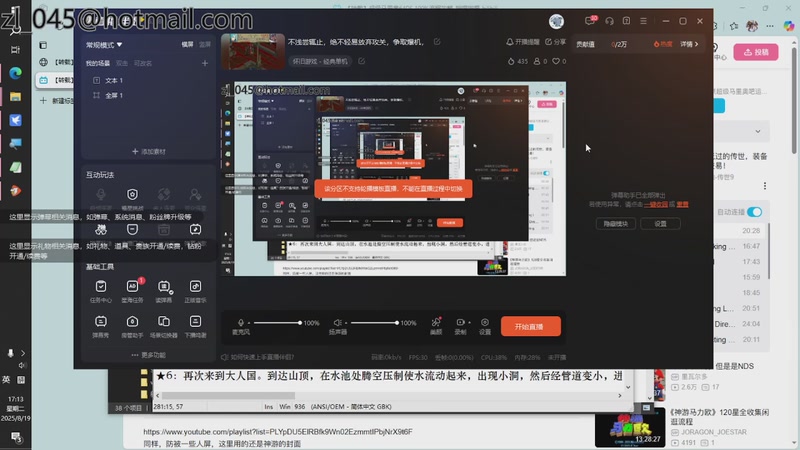Screen dimensions: 800x450
Task: Open the 下播鸣谢 end-stream thanks tool
Action: 195,327
